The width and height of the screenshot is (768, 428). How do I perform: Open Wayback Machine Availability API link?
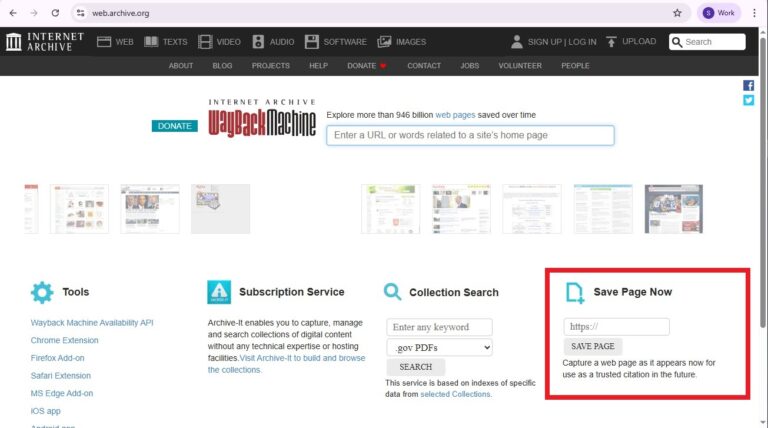(92, 323)
